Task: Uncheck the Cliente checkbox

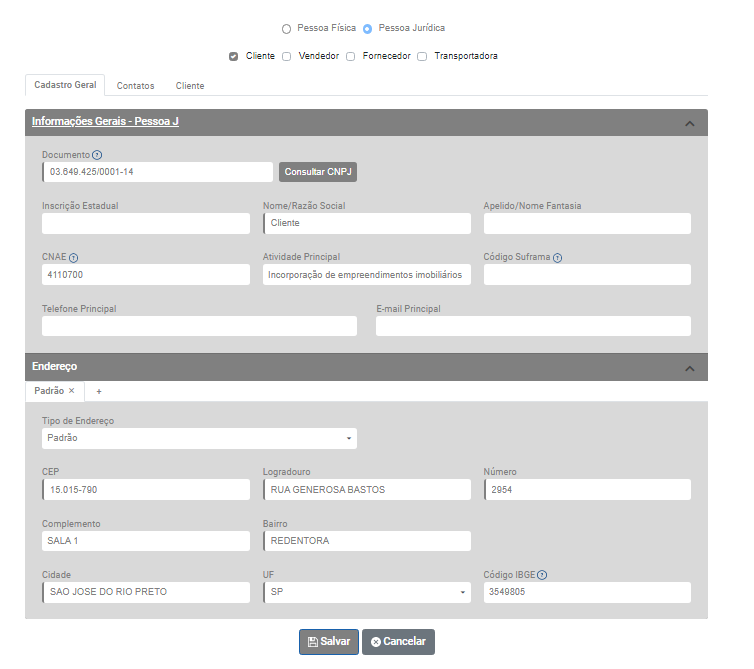Action: pyautogui.click(x=233, y=56)
